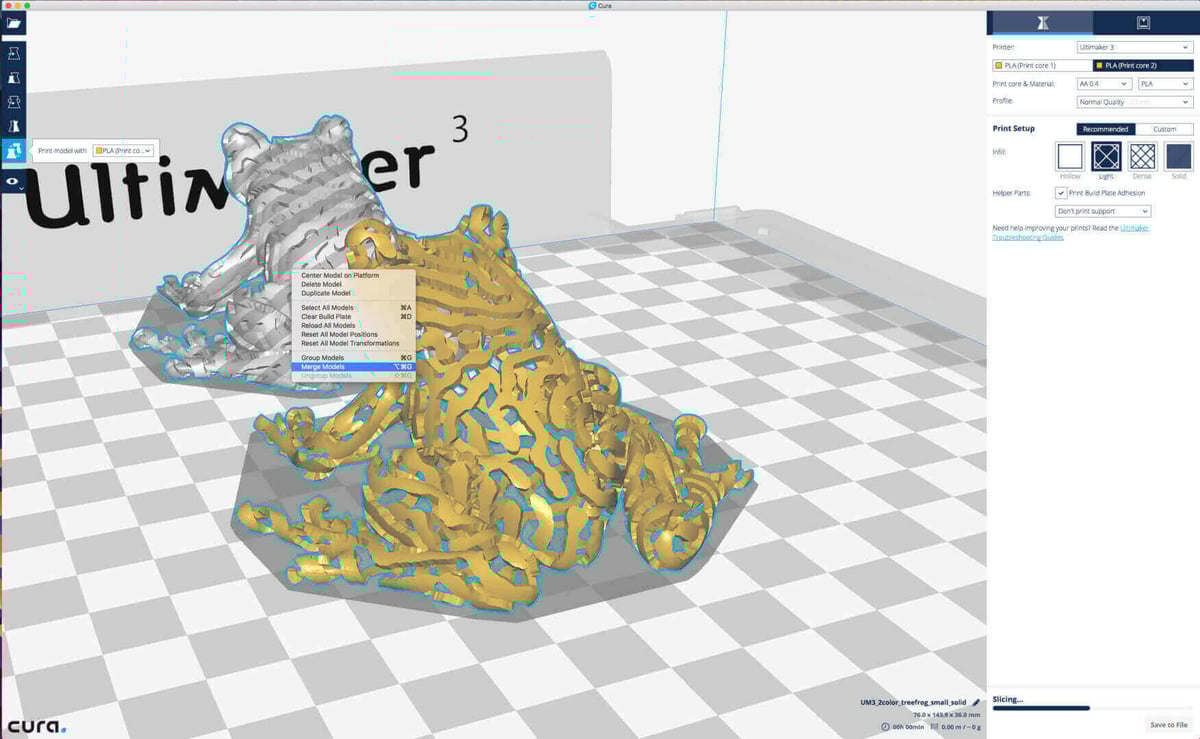The width and height of the screenshot is (1200, 739).
Task: Open the Don't print support dropdown
Action: 1103,211
